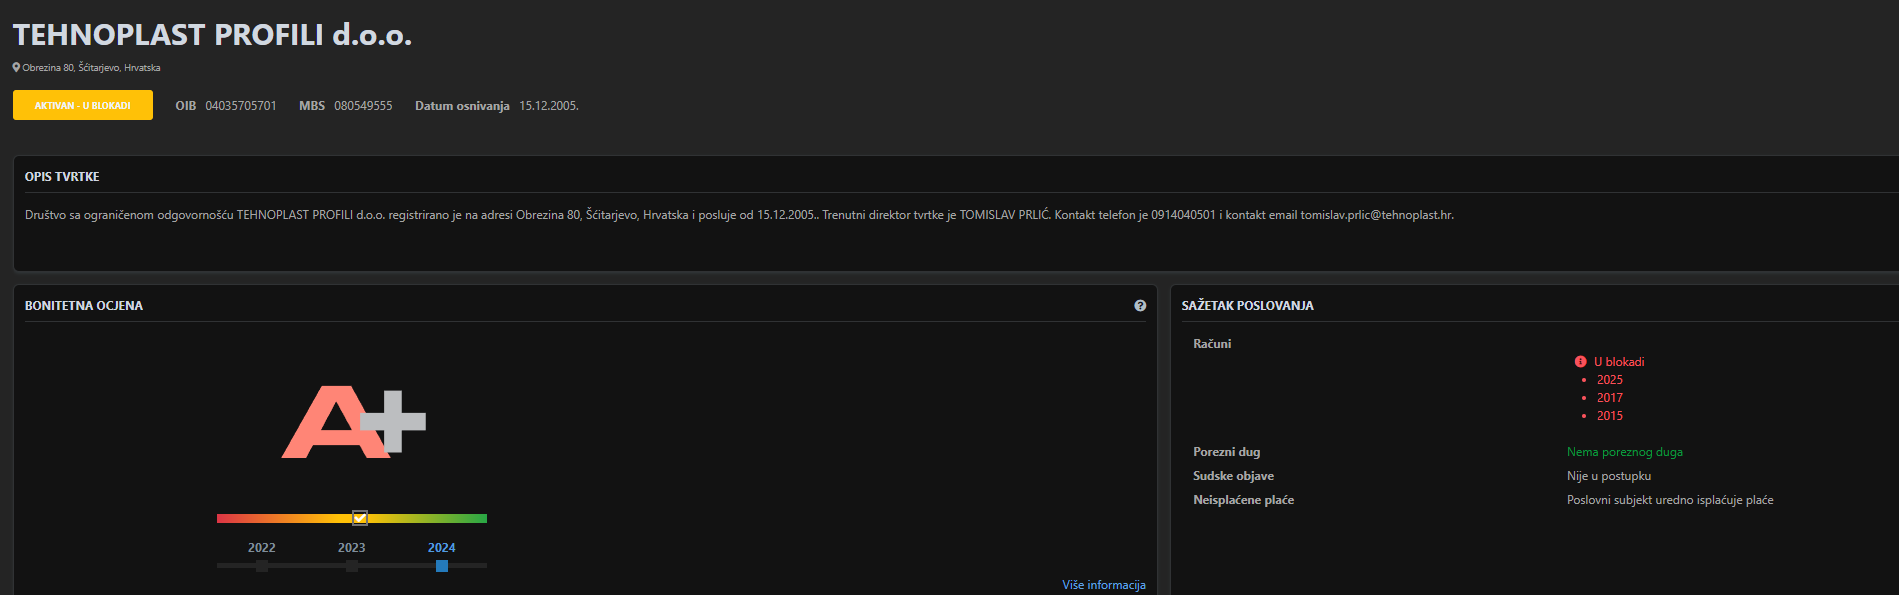Click the TEHNOPLAST PROFILI d.o.o. company title
The height and width of the screenshot is (595, 1899).
[212, 35]
